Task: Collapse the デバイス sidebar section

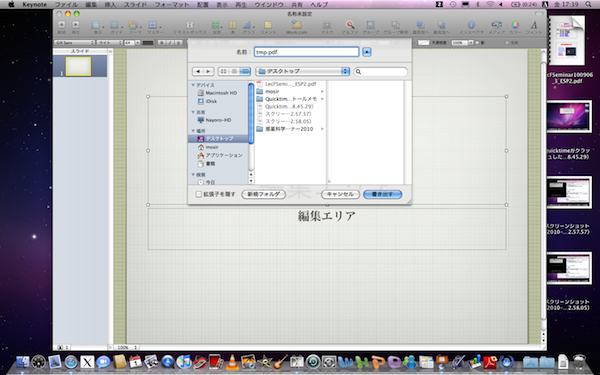Action: pyautogui.click(x=193, y=85)
